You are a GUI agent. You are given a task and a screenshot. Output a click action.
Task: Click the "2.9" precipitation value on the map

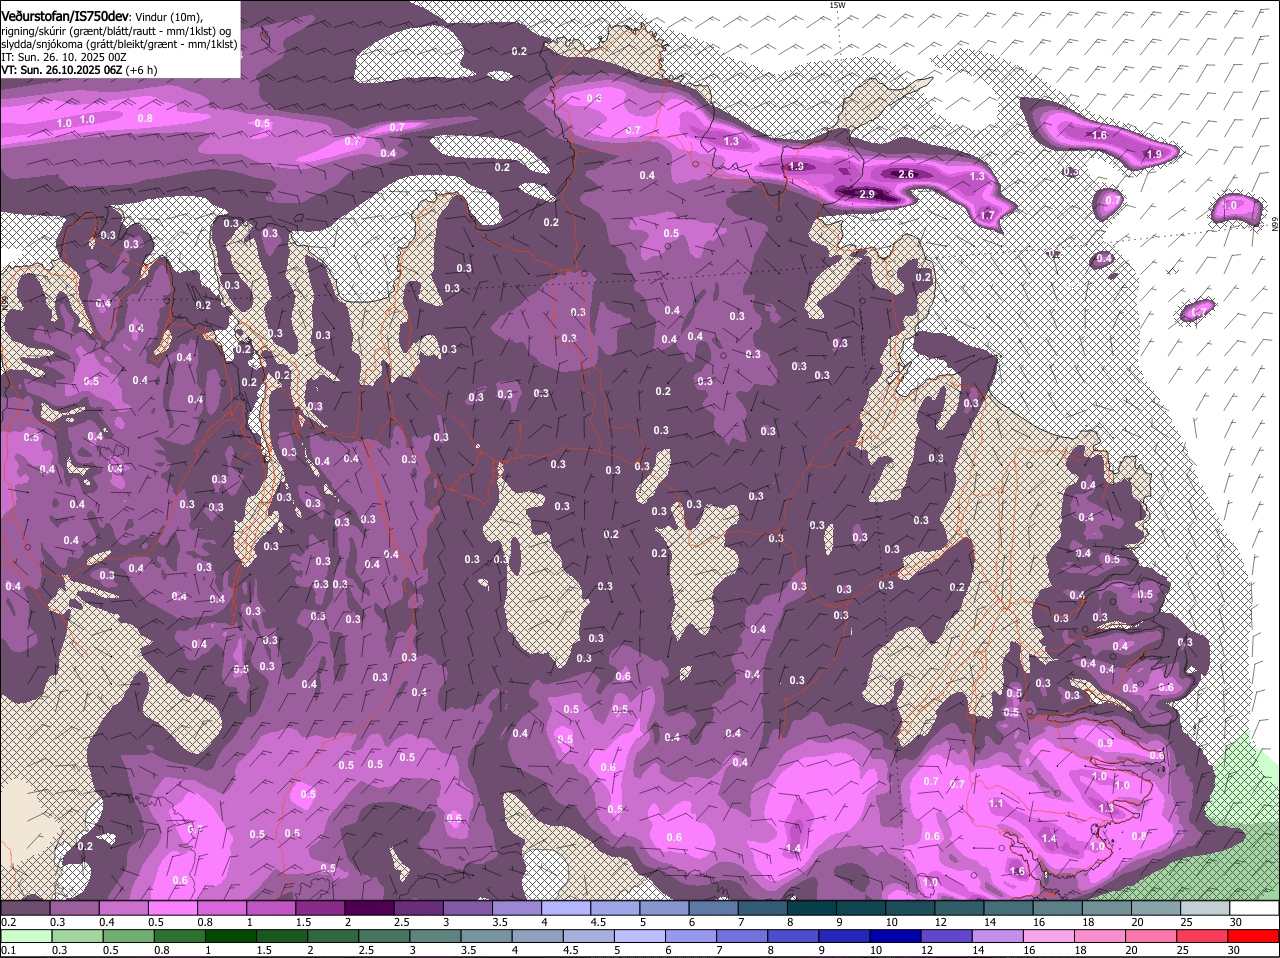click(867, 194)
